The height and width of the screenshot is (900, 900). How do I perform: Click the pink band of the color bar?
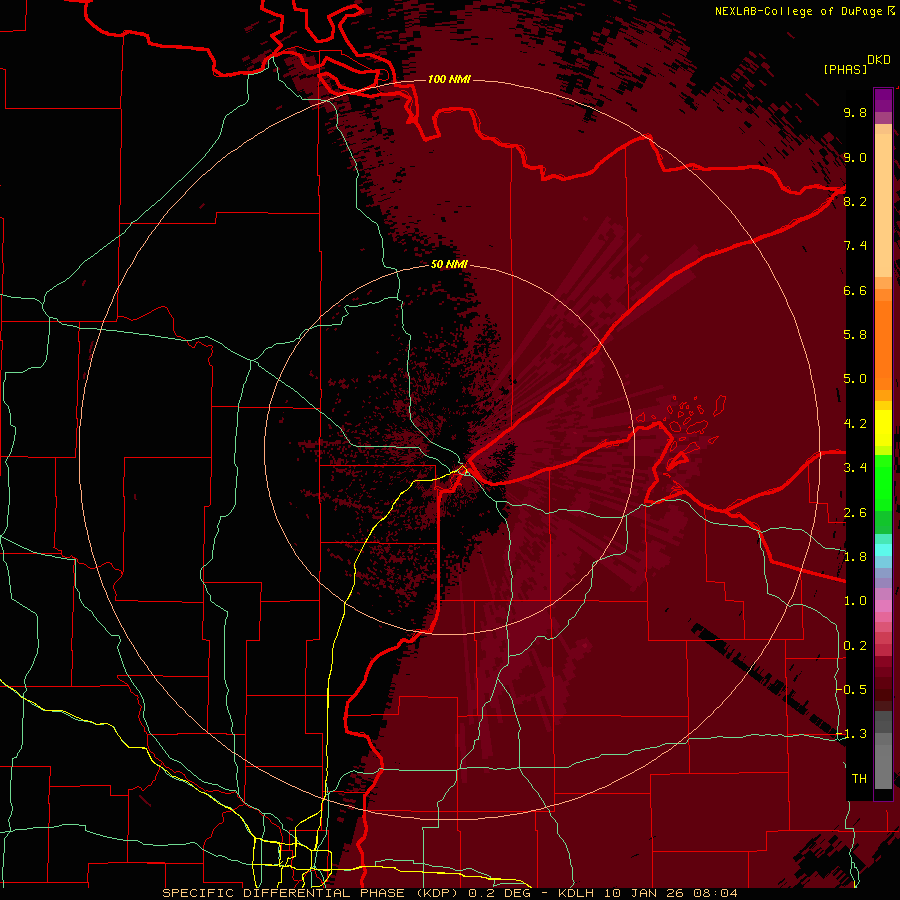(x=883, y=606)
